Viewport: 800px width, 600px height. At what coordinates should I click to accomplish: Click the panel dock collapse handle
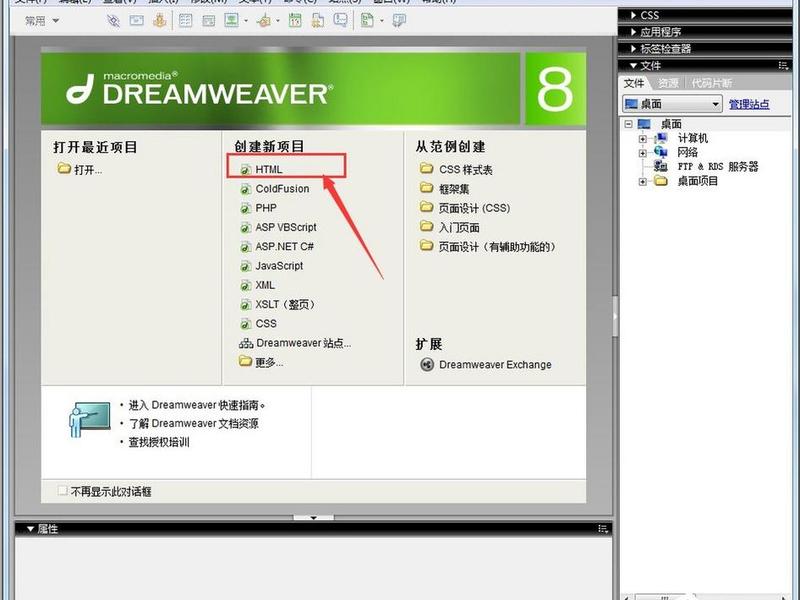click(615, 316)
